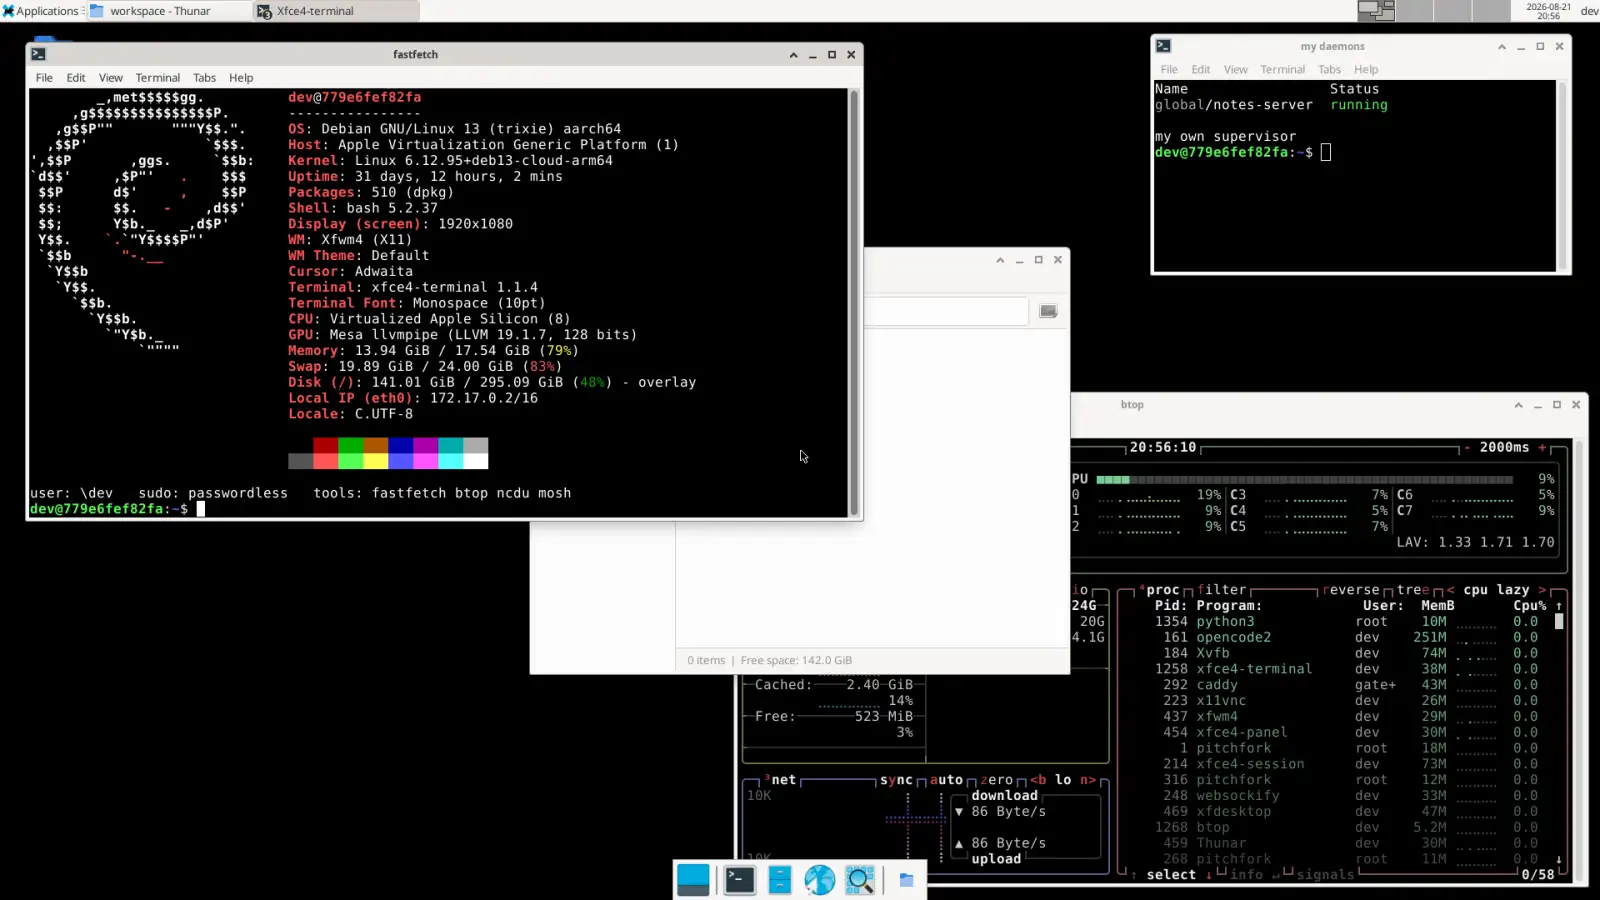Open the Help menu in the fastfetch terminal
The width and height of the screenshot is (1600, 900).
(x=241, y=78)
